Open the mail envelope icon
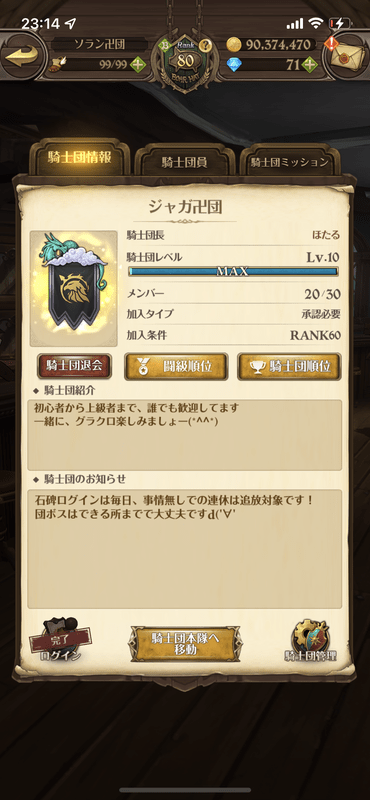The width and height of the screenshot is (370, 800). click(x=346, y=55)
